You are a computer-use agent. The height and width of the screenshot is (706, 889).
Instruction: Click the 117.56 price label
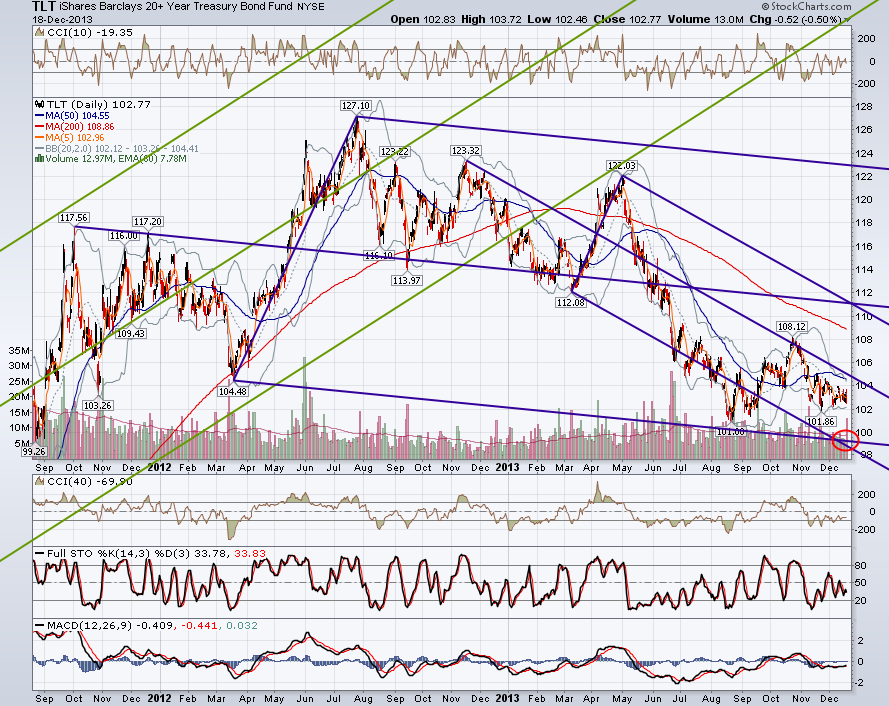coord(74,217)
